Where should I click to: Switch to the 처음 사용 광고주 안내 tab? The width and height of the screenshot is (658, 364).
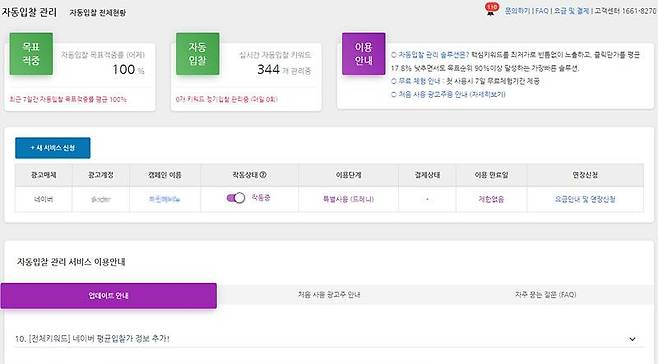tap(329, 295)
